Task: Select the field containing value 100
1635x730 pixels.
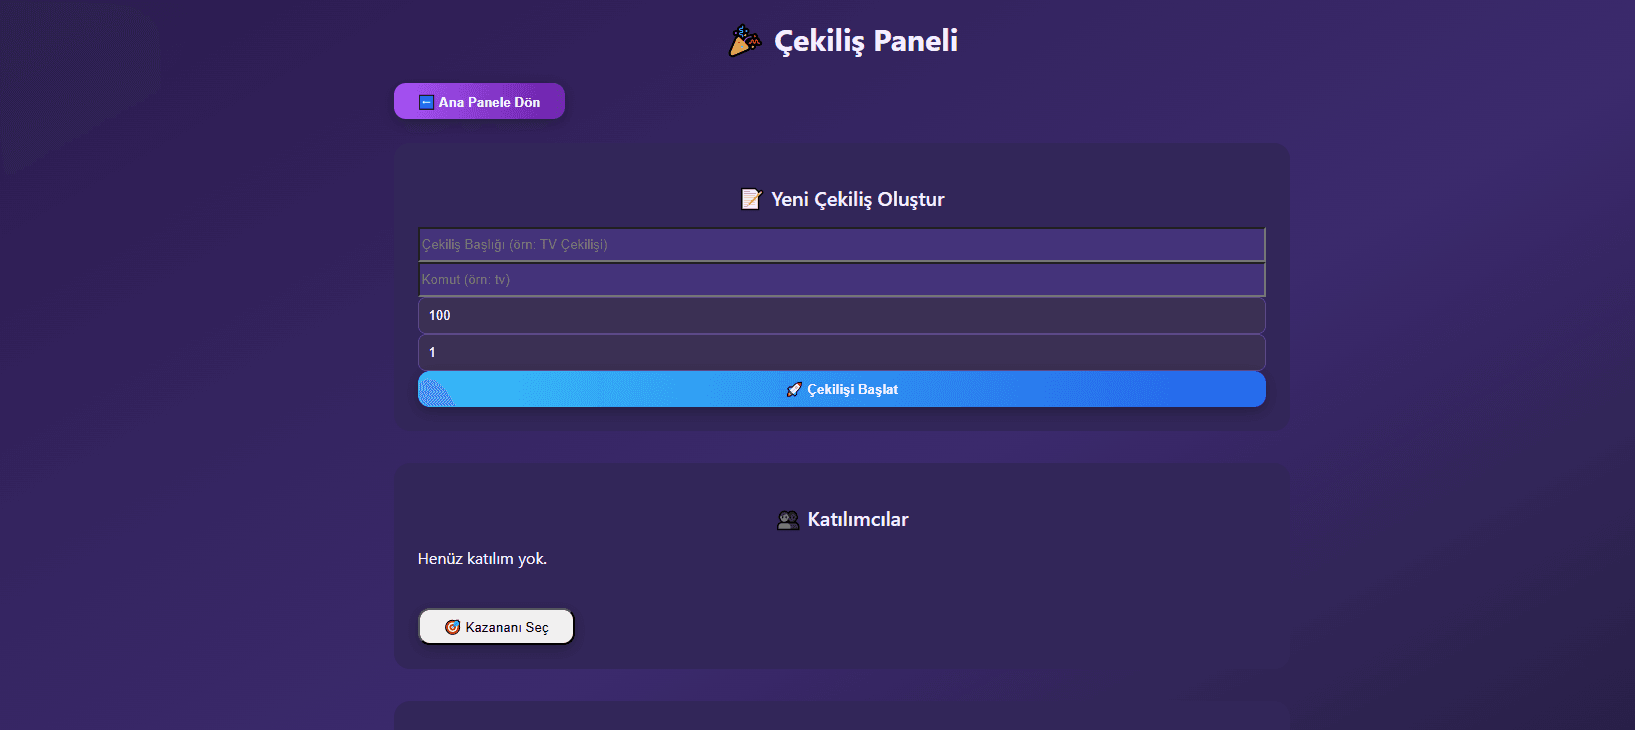Action: click(x=841, y=316)
